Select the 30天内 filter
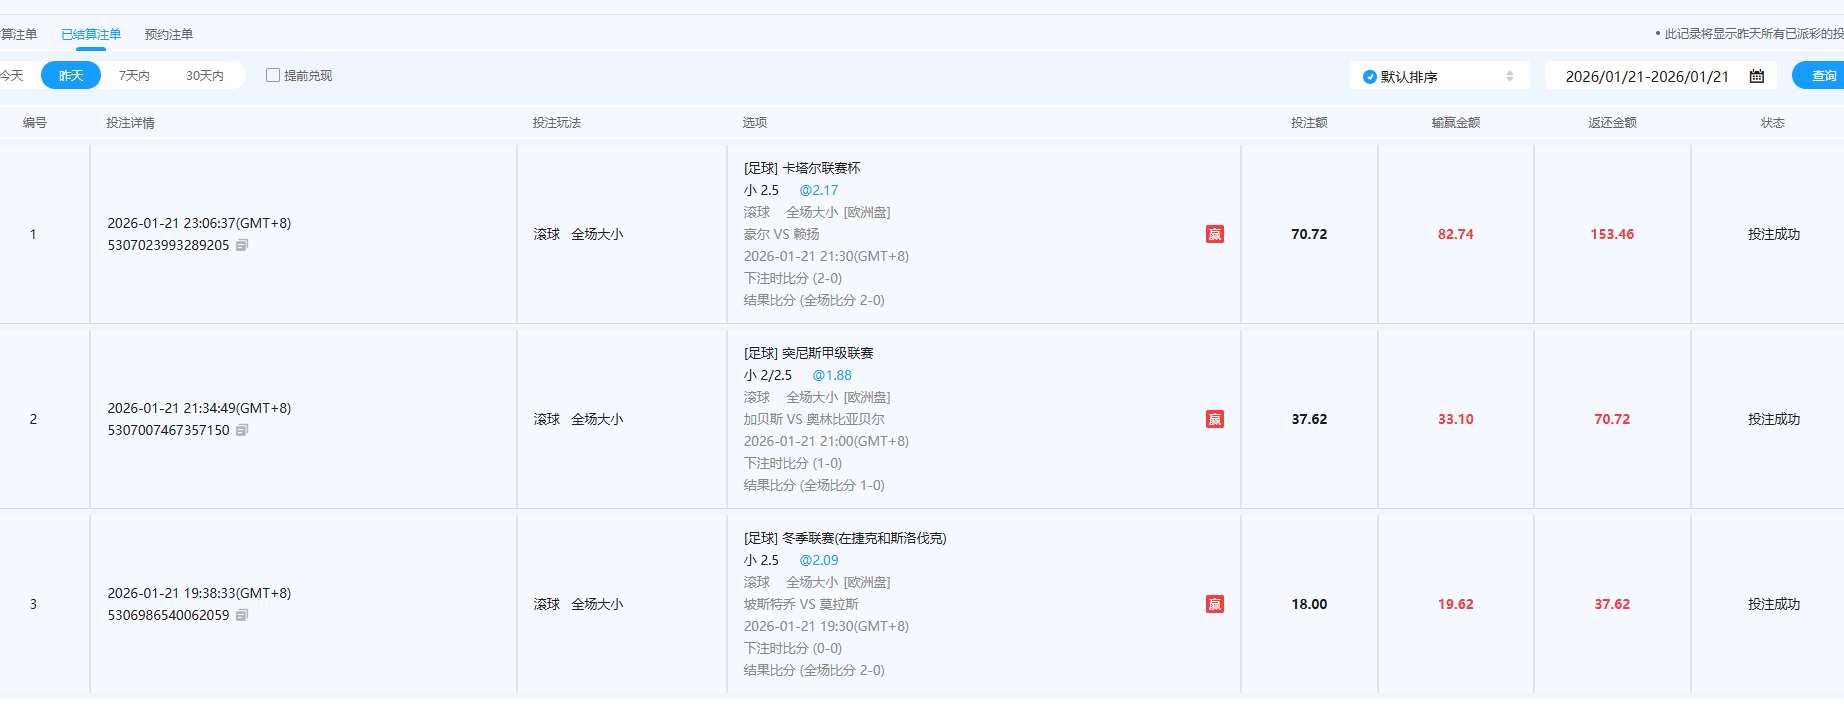 pyautogui.click(x=205, y=75)
